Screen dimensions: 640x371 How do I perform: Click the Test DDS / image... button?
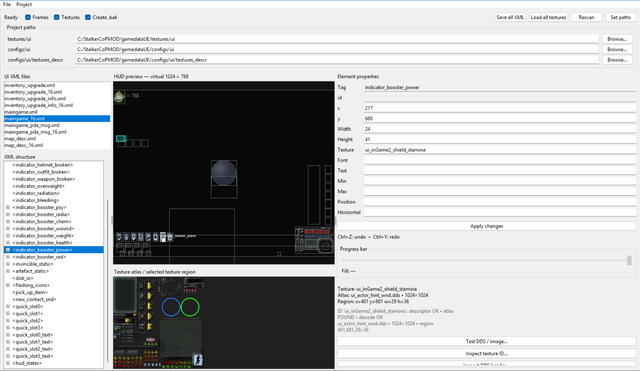(x=487, y=341)
